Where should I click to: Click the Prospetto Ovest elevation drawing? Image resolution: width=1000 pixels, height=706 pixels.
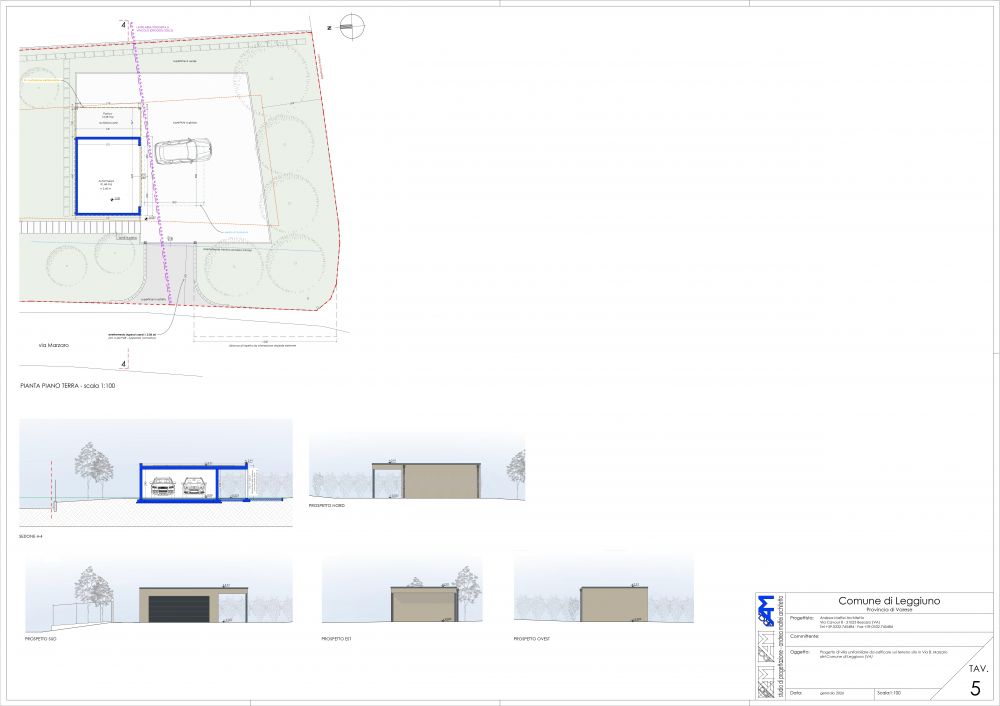[x=610, y=605]
